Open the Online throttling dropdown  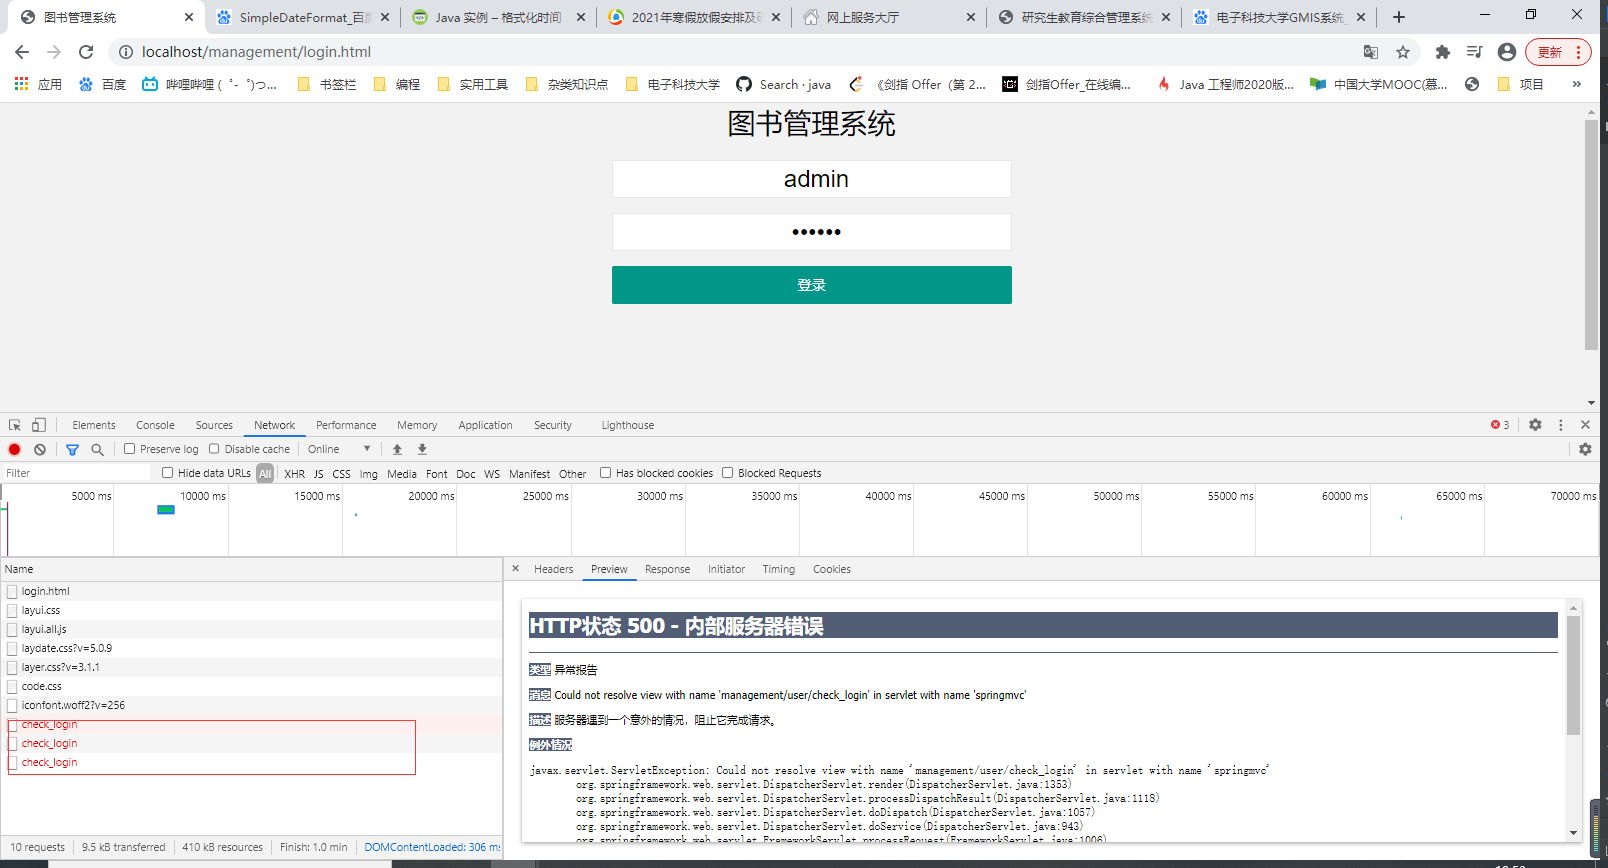click(x=339, y=449)
